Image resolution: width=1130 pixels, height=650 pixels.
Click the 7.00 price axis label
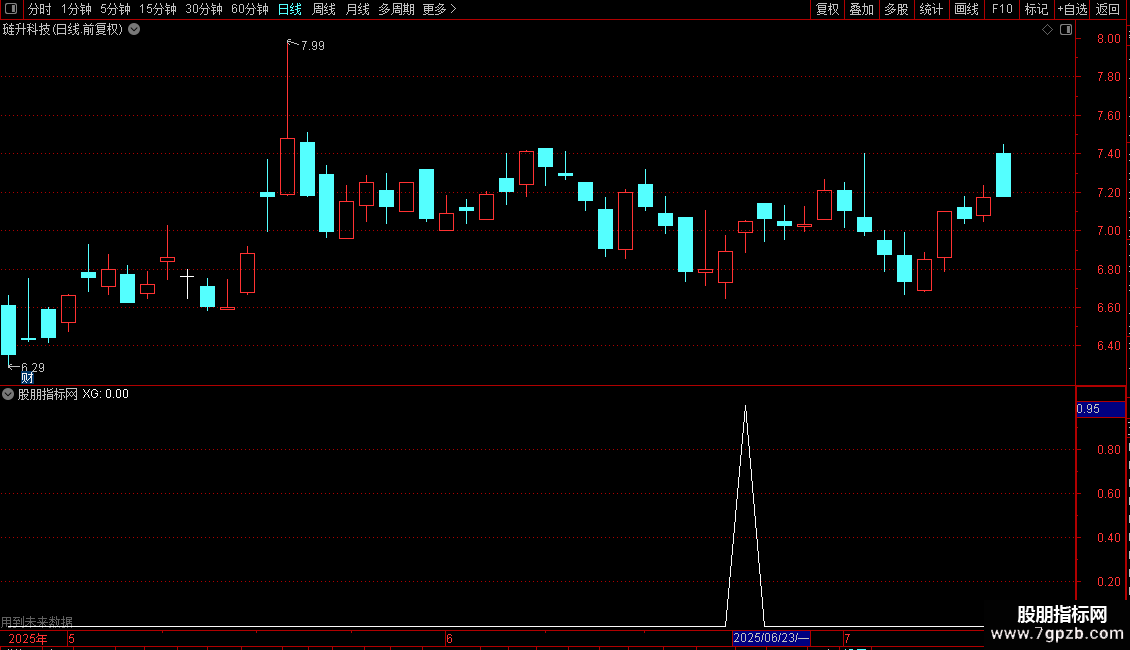coord(1108,231)
